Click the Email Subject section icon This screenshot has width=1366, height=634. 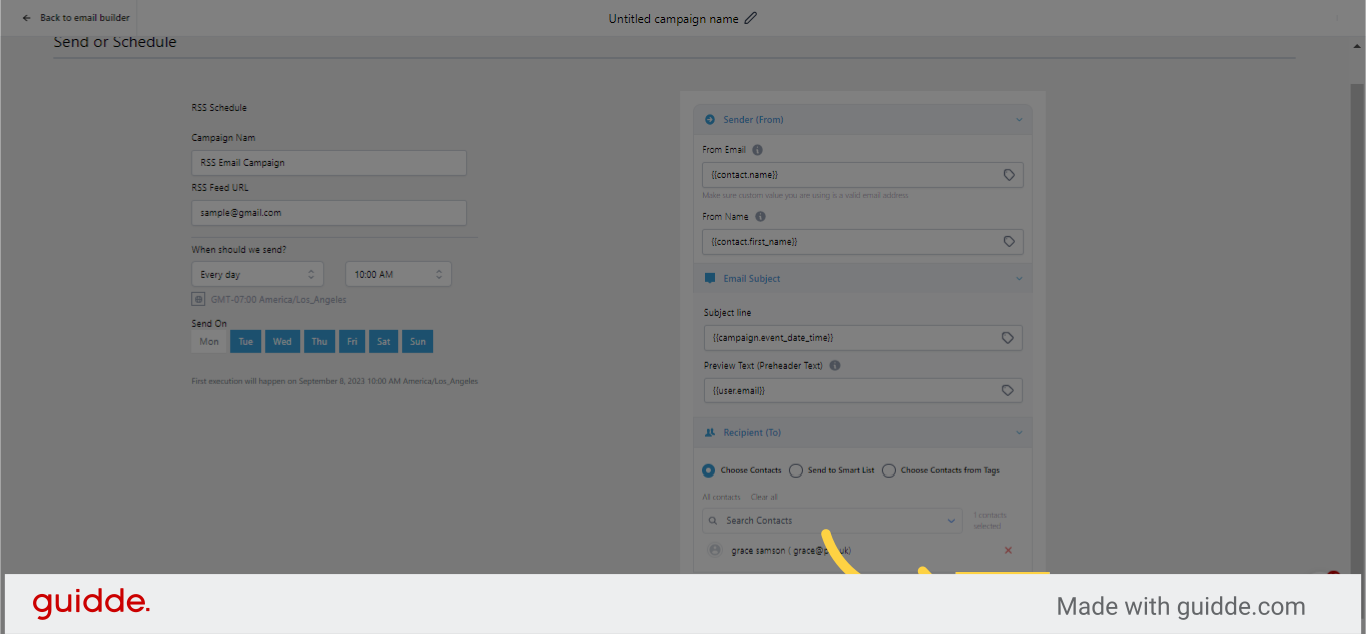click(x=711, y=278)
